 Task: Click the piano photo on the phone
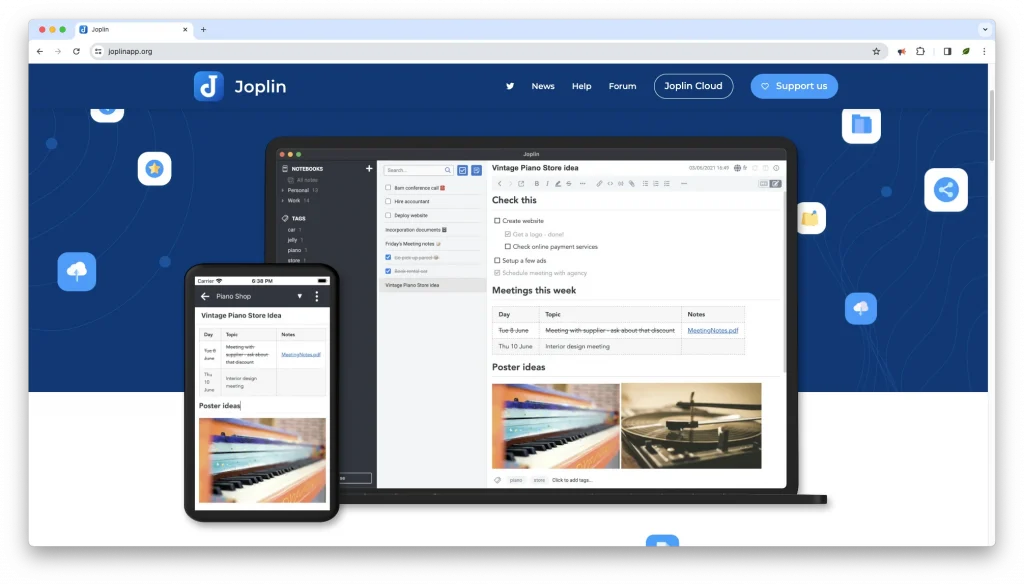coord(262,461)
